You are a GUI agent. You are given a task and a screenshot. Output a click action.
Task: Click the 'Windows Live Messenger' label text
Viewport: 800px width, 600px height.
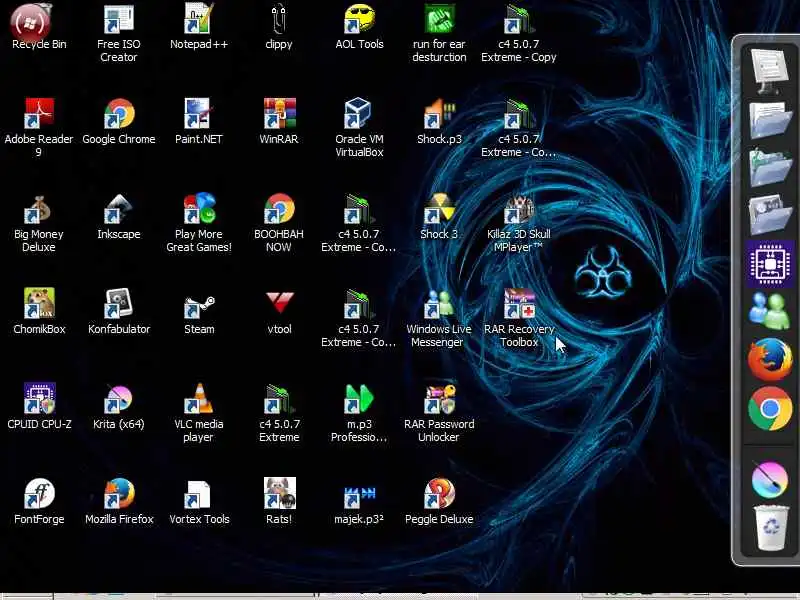(439, 335)
